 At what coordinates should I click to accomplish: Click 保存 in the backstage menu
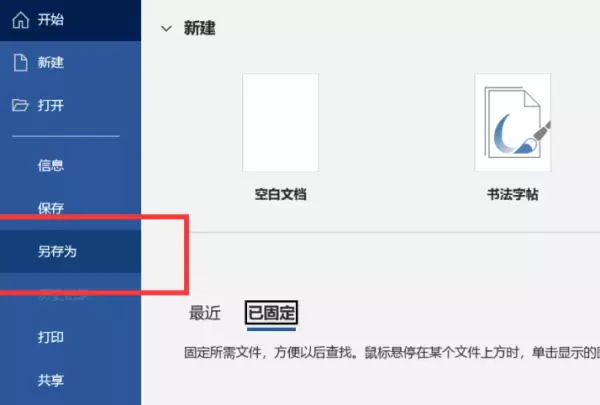click(70, 208)
